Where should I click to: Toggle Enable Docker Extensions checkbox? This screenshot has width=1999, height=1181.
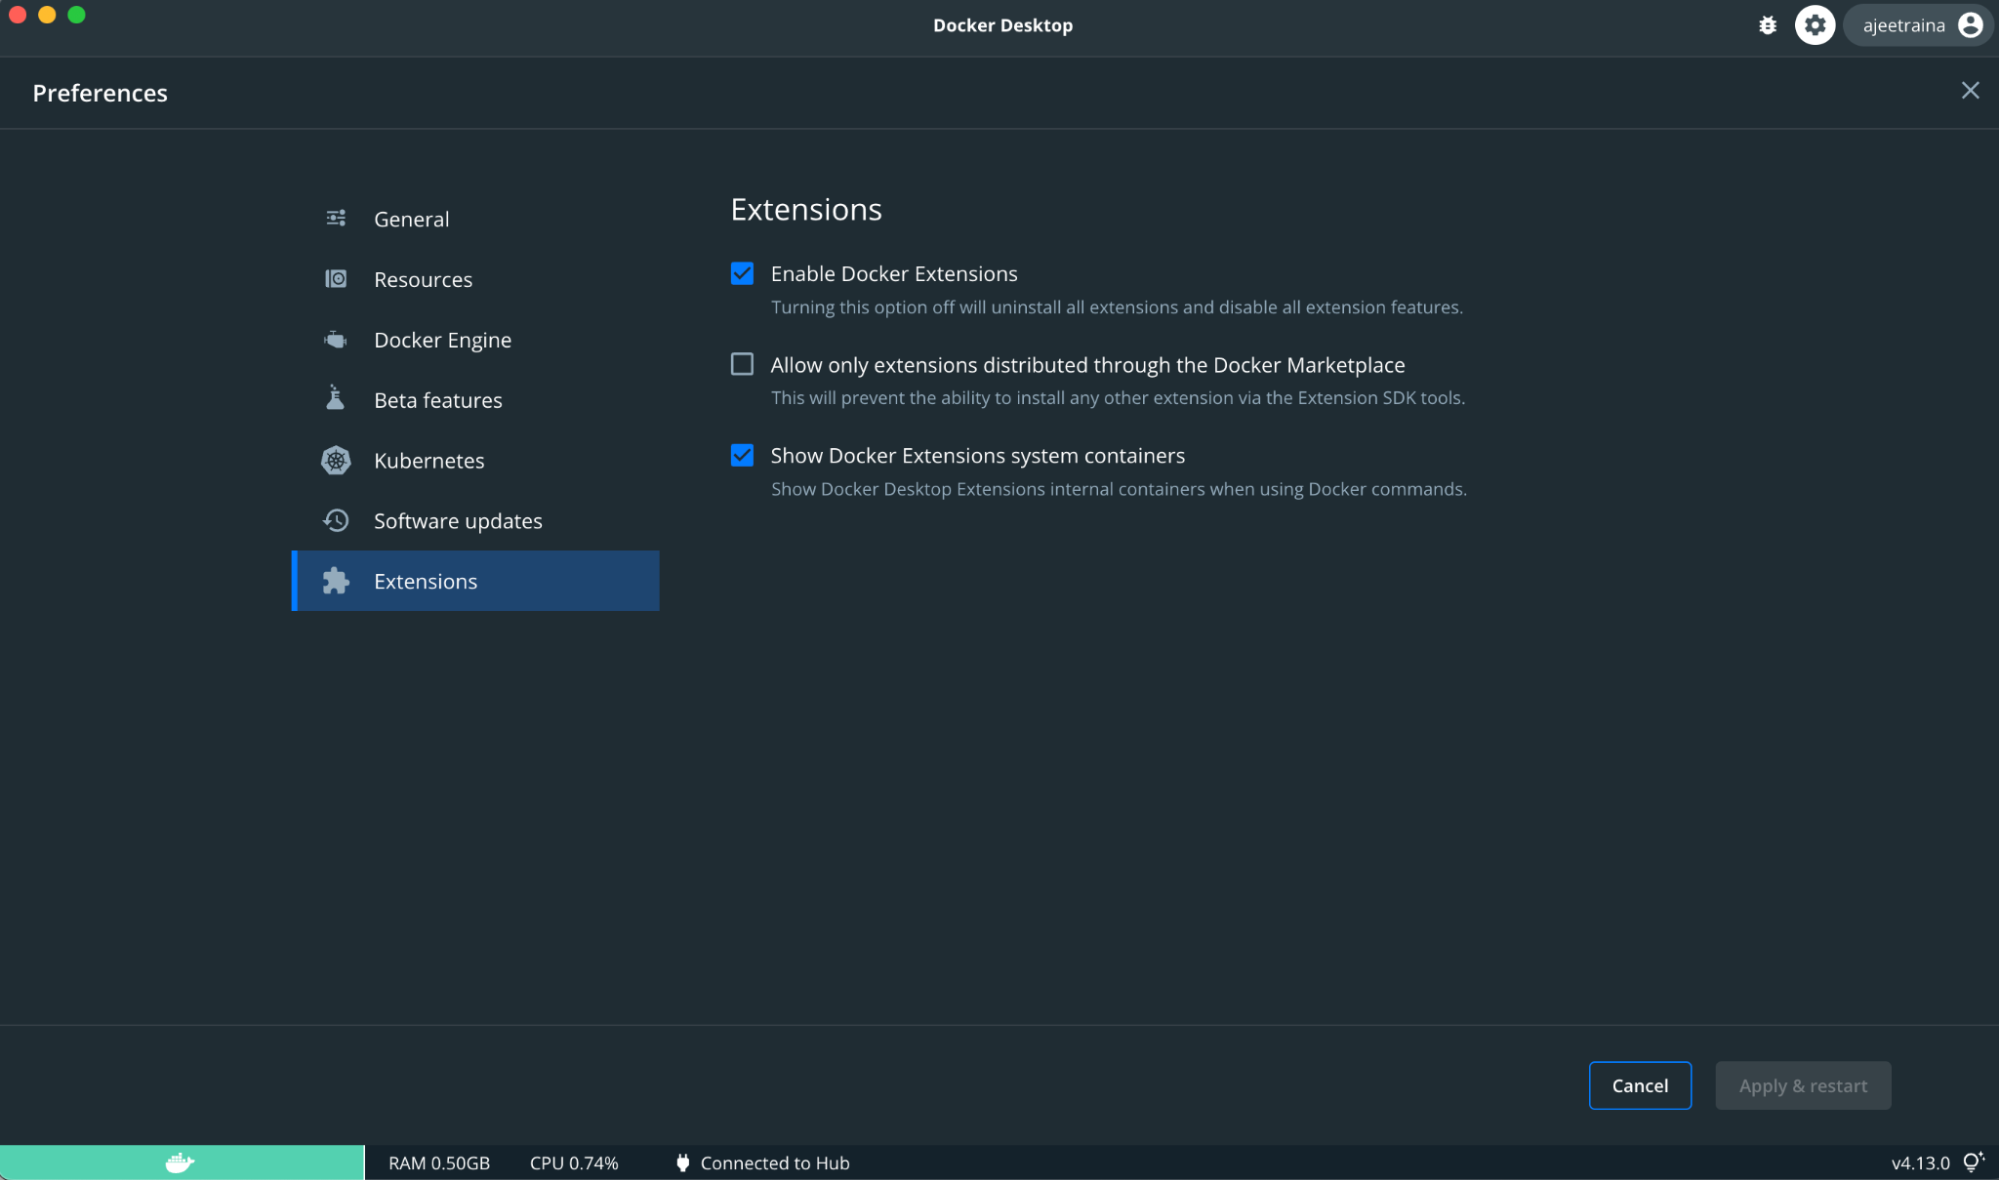point(744,273)
